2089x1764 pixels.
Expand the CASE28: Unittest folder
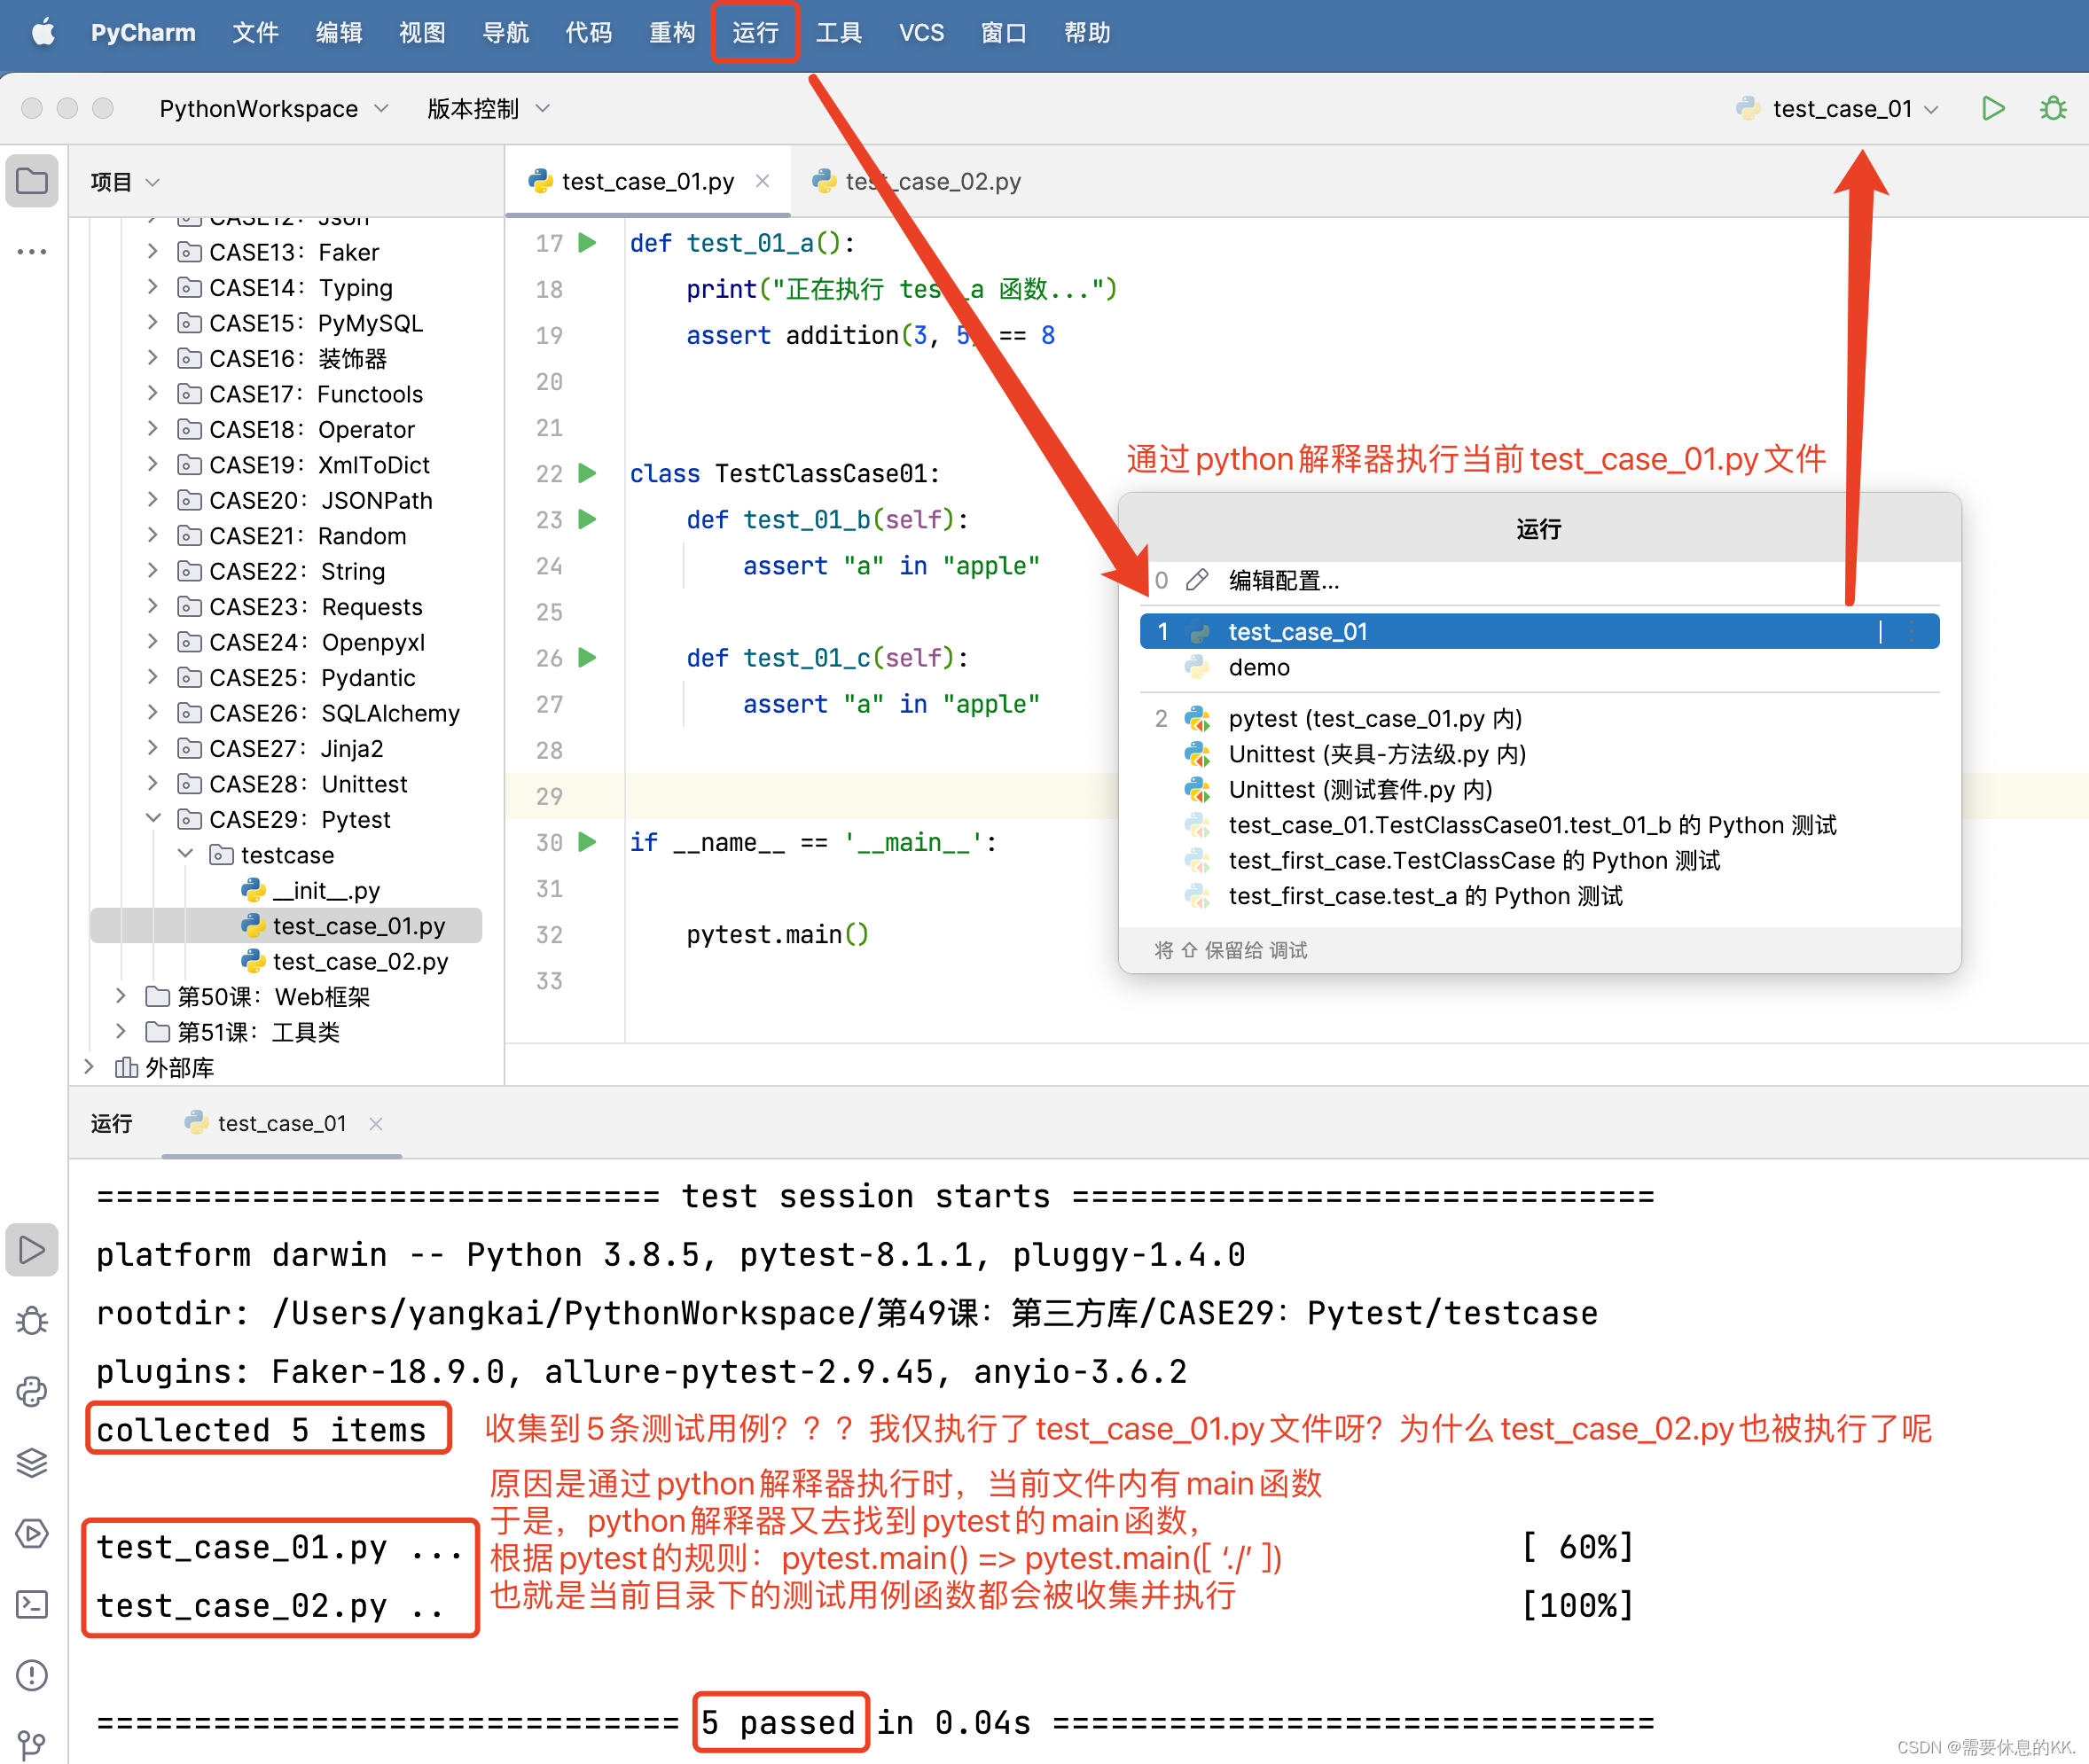coord(153,783)
